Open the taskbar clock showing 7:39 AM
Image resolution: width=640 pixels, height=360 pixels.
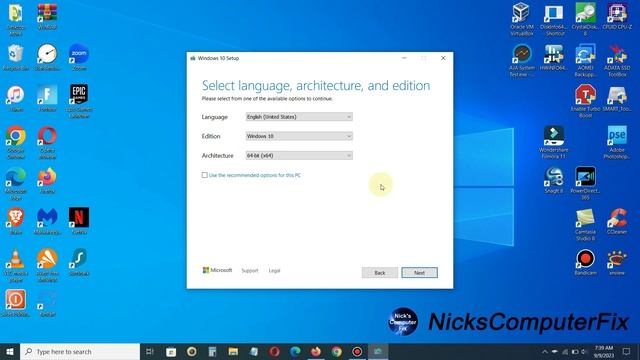[x=604, y=351]
